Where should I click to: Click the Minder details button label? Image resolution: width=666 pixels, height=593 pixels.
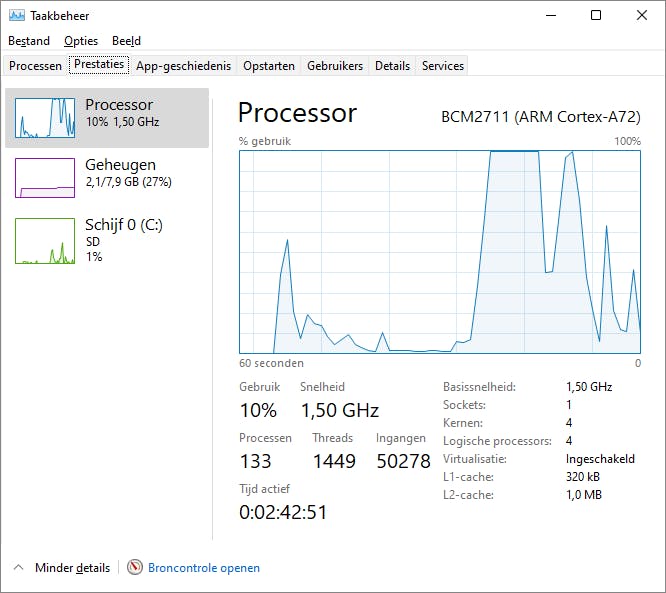point(72,568)
